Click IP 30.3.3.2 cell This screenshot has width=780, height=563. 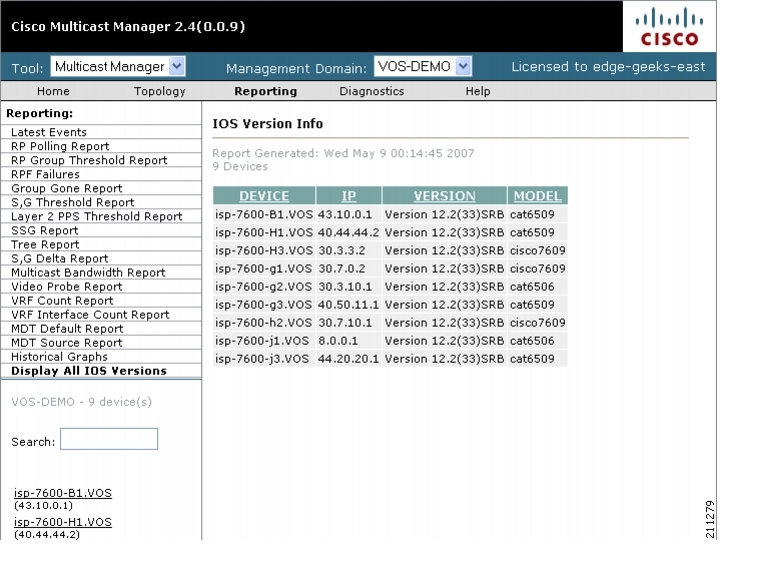pos(349,250)
